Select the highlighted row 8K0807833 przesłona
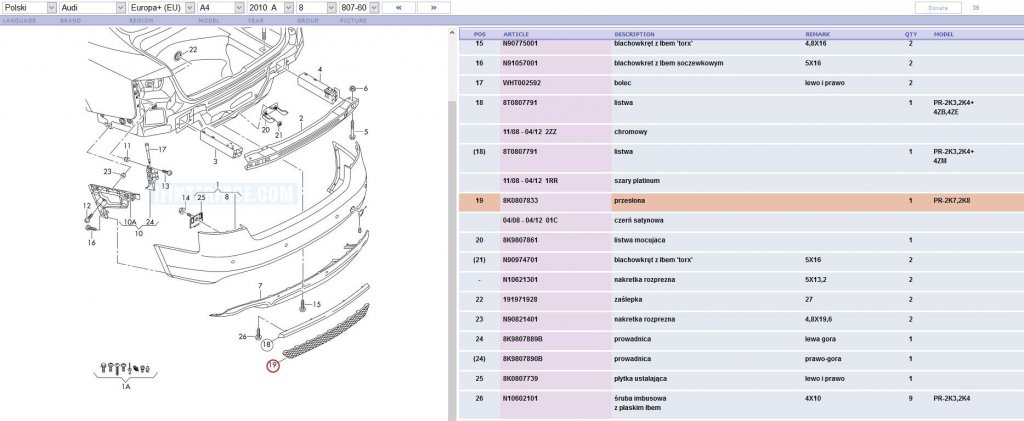 tap(741, 201)
